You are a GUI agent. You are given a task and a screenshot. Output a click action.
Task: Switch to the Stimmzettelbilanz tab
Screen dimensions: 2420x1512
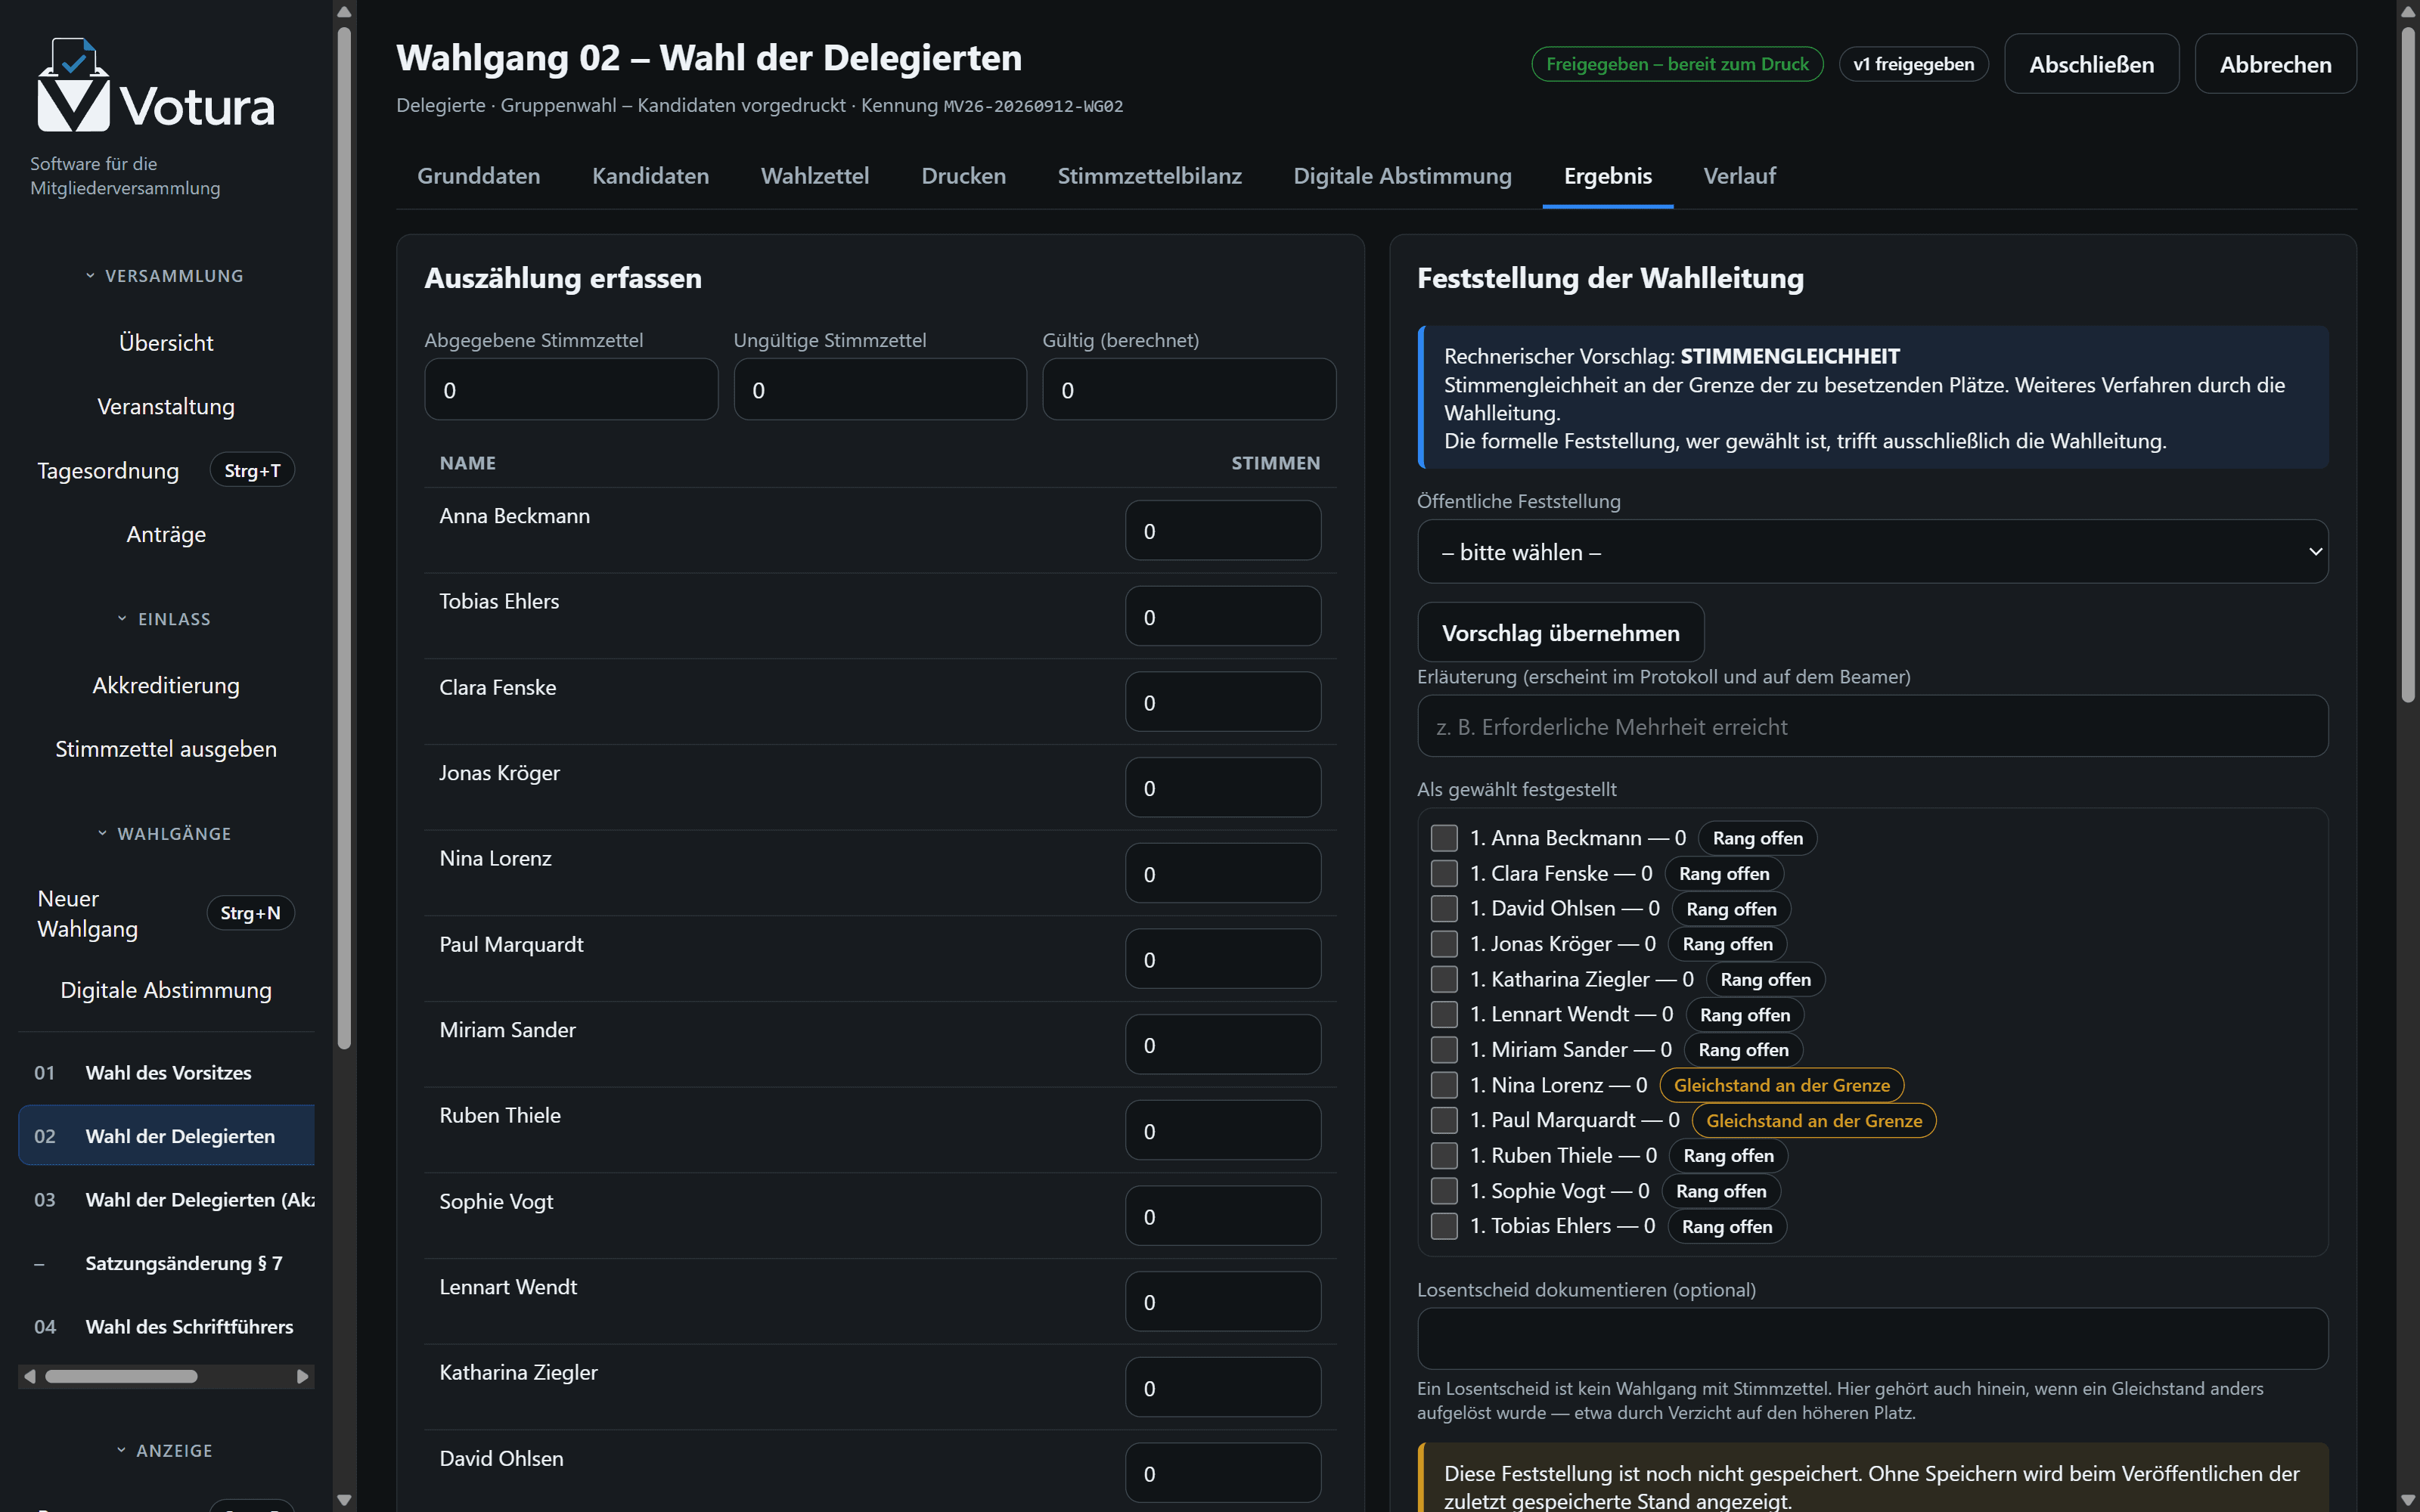coord(1149,176)
